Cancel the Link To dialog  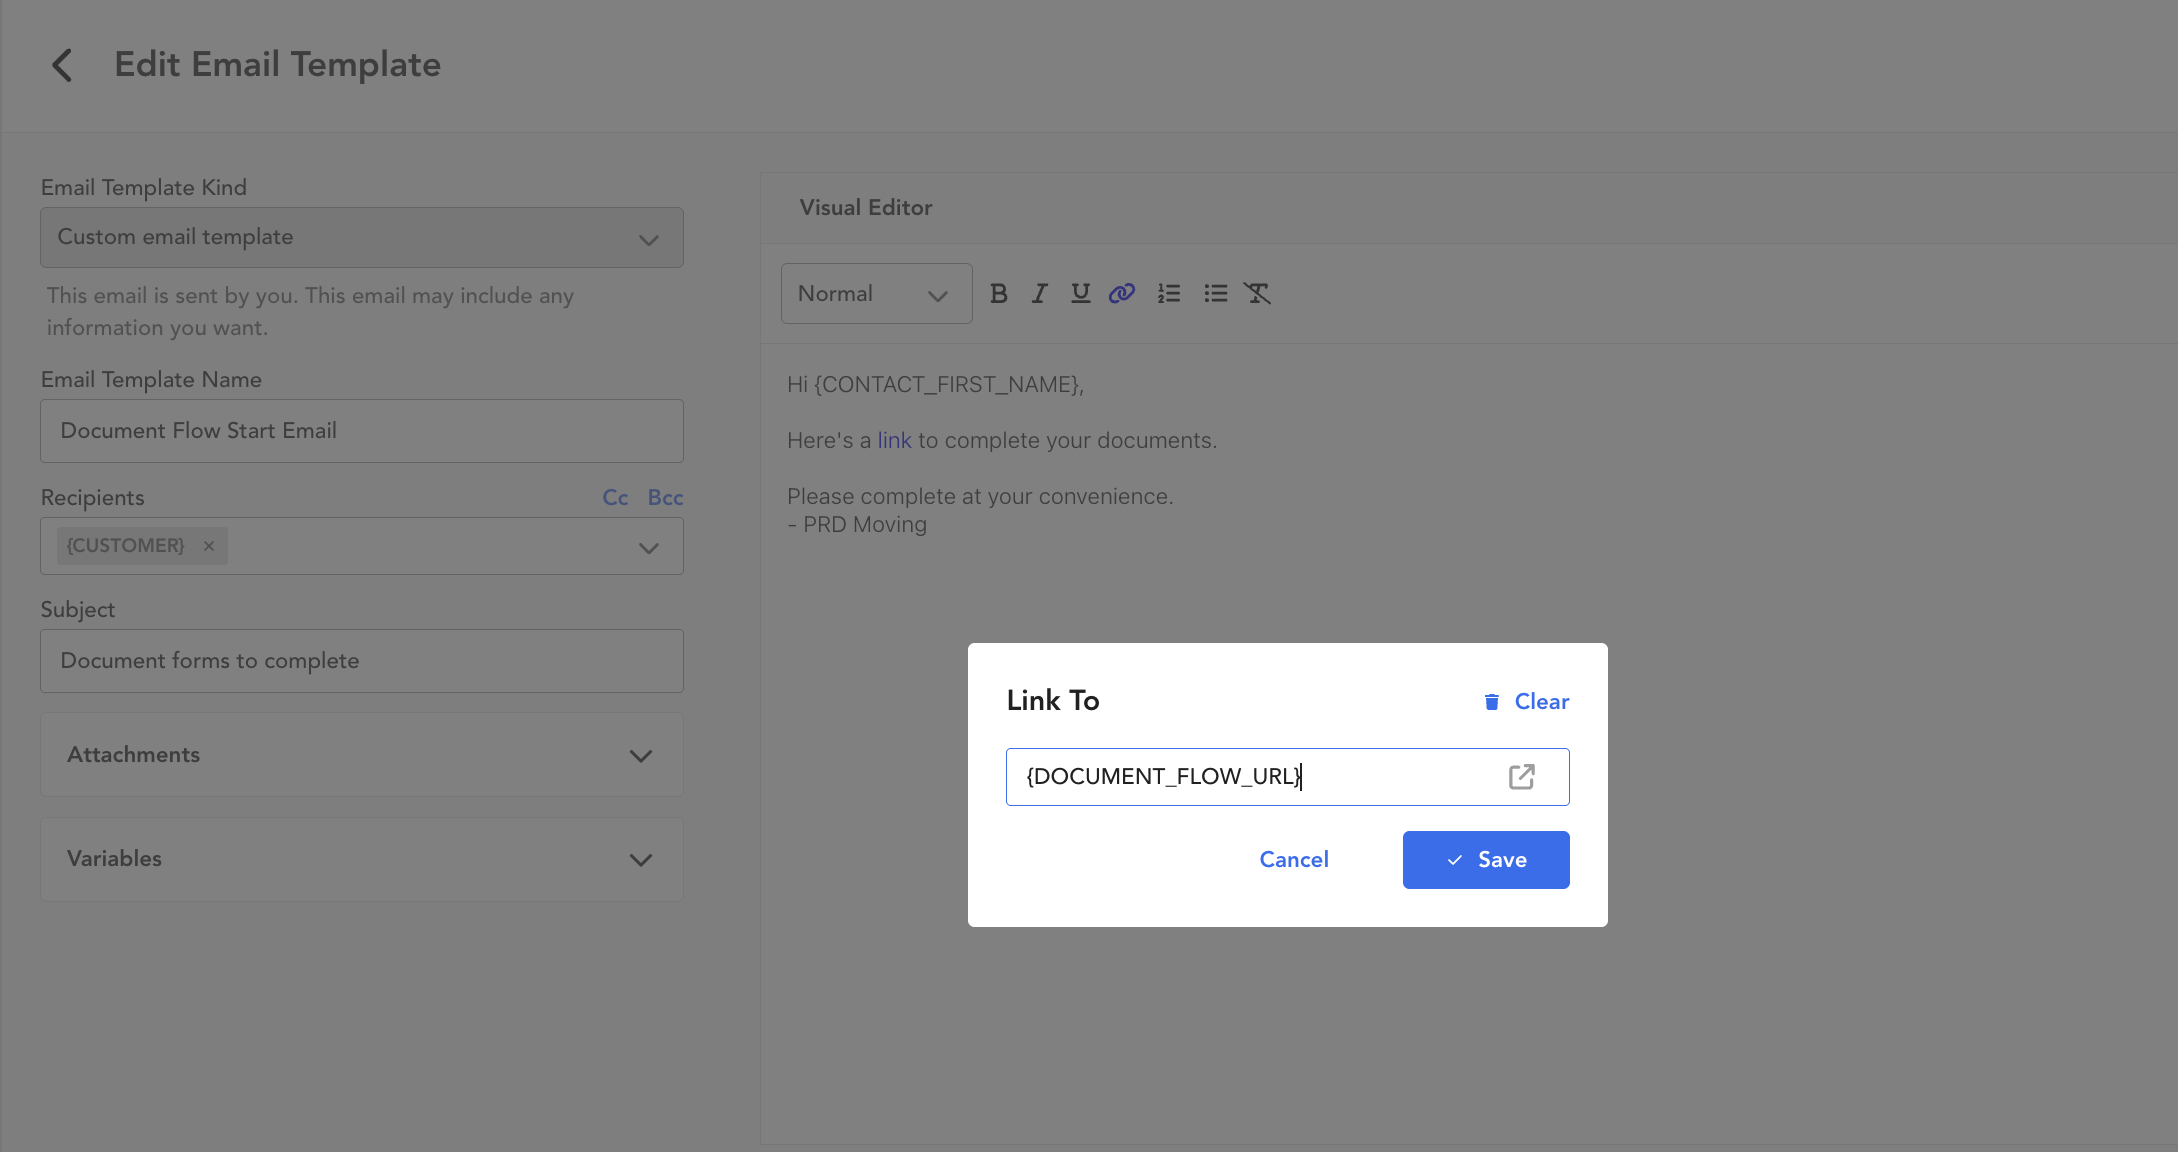click(x=1294, y=860)
